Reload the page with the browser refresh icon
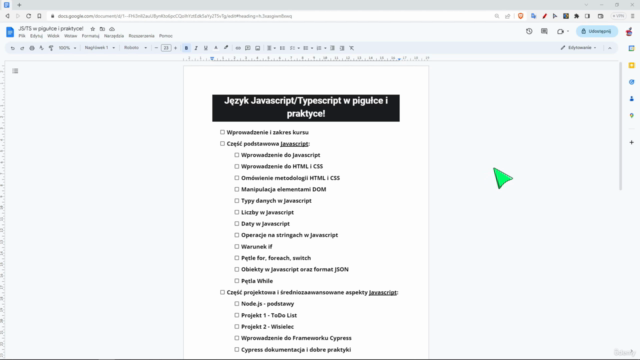The height and width of the screenshot is (360, 640). coord(29,16)
